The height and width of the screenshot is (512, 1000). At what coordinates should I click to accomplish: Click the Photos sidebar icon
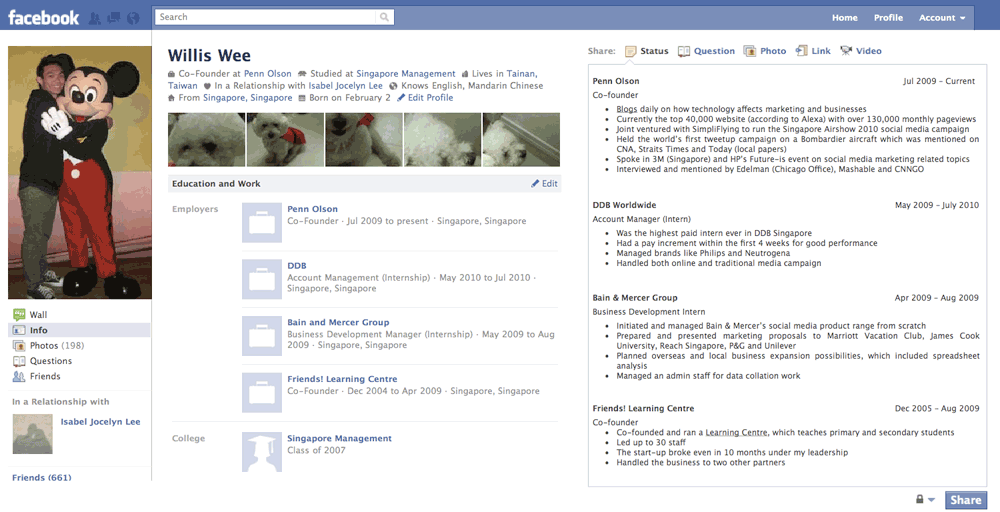coord(19,346)
